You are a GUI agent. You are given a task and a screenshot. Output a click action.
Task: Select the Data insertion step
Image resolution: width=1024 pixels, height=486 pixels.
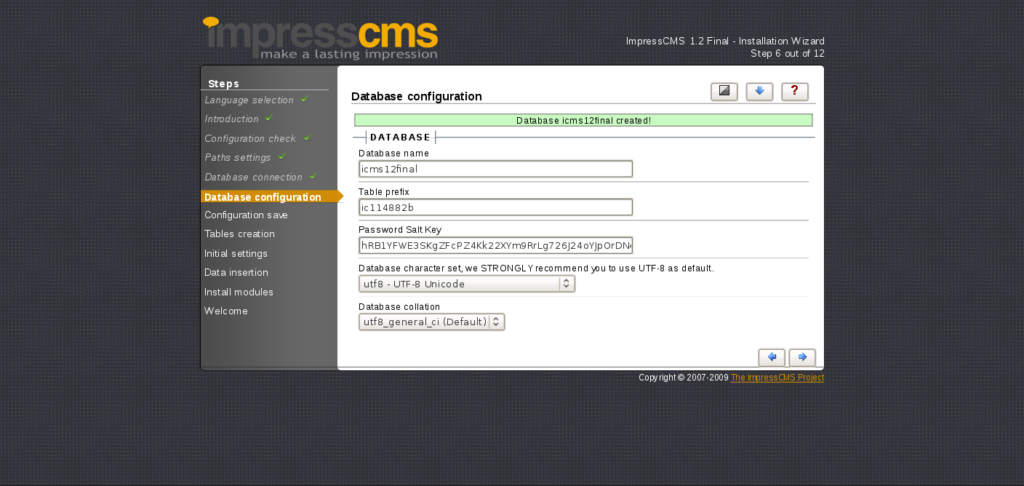236,272
